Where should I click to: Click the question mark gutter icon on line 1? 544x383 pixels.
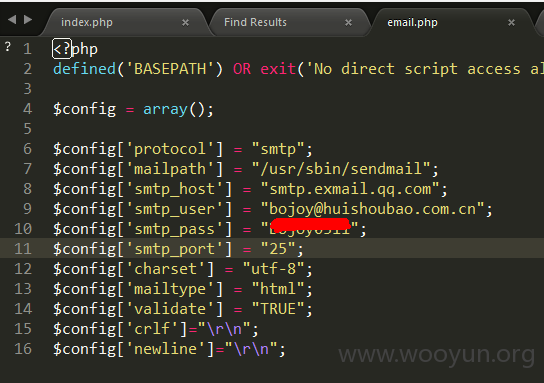click(8, 47)
